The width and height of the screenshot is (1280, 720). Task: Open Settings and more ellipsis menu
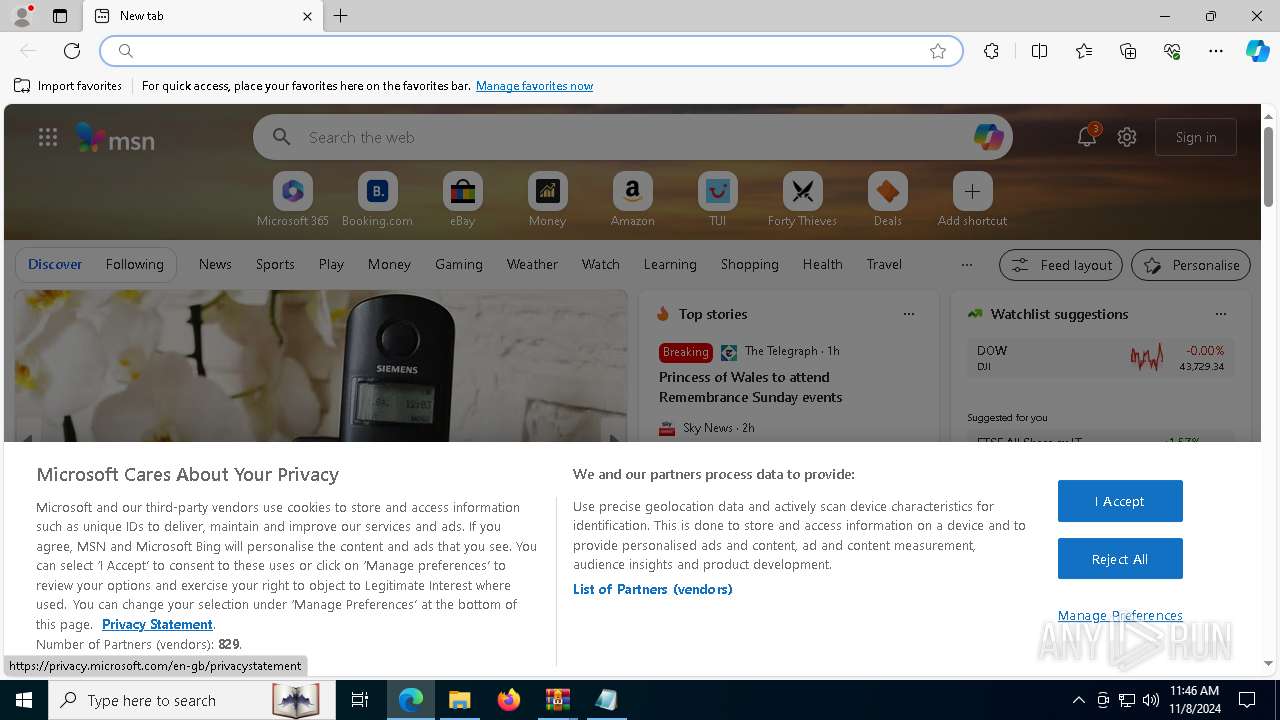tap(1216, 51)
